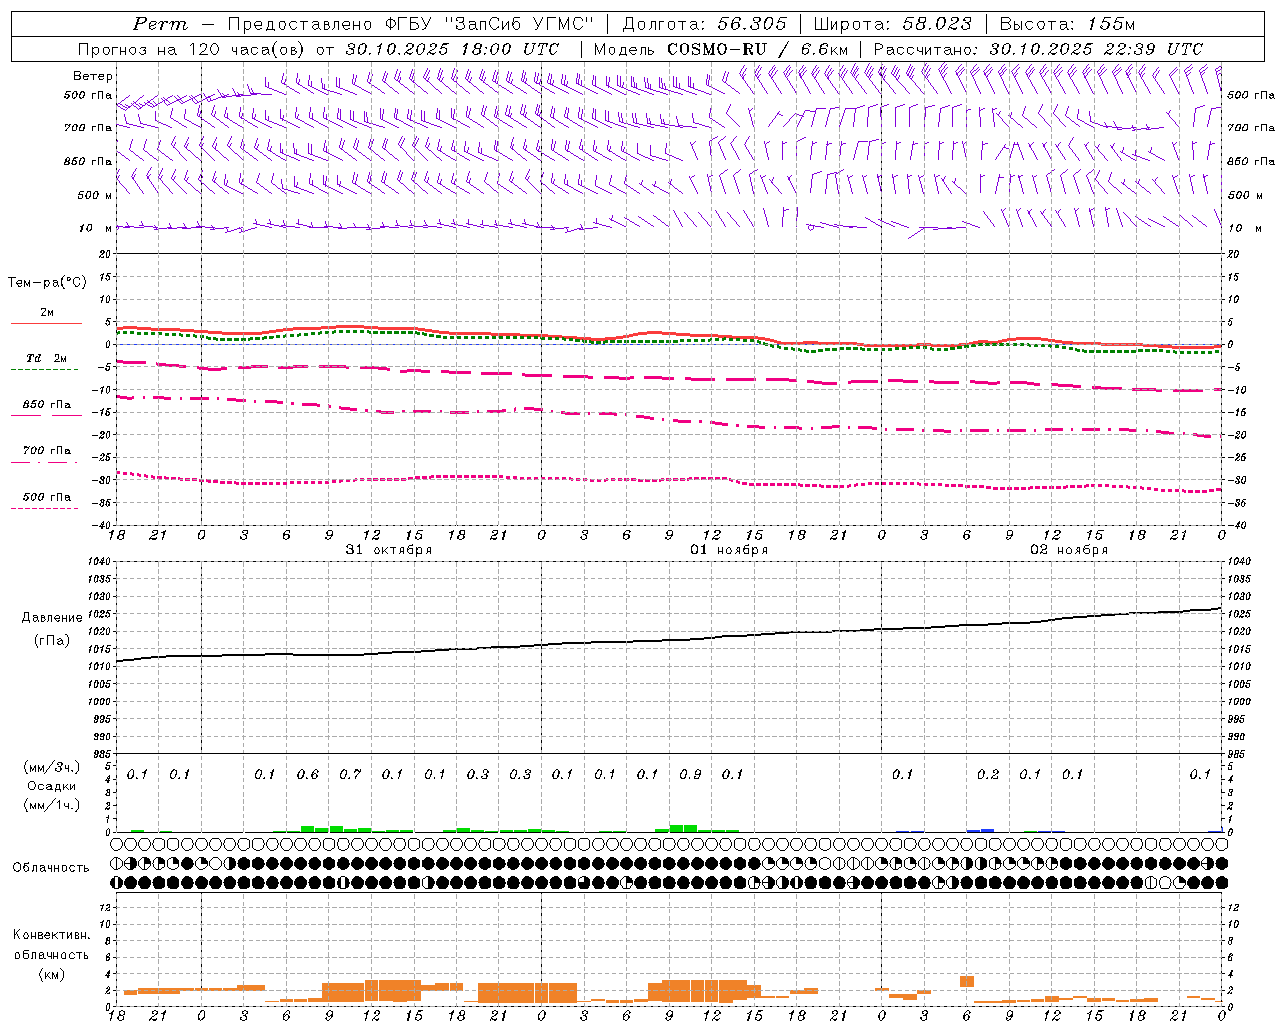Click "Рассчитано: 30.10.2025 22:39 UTC" text
Image resolution: width=1280 pixels, height=1024 pixels.
pyautogui.click(x=1038, y=49)
